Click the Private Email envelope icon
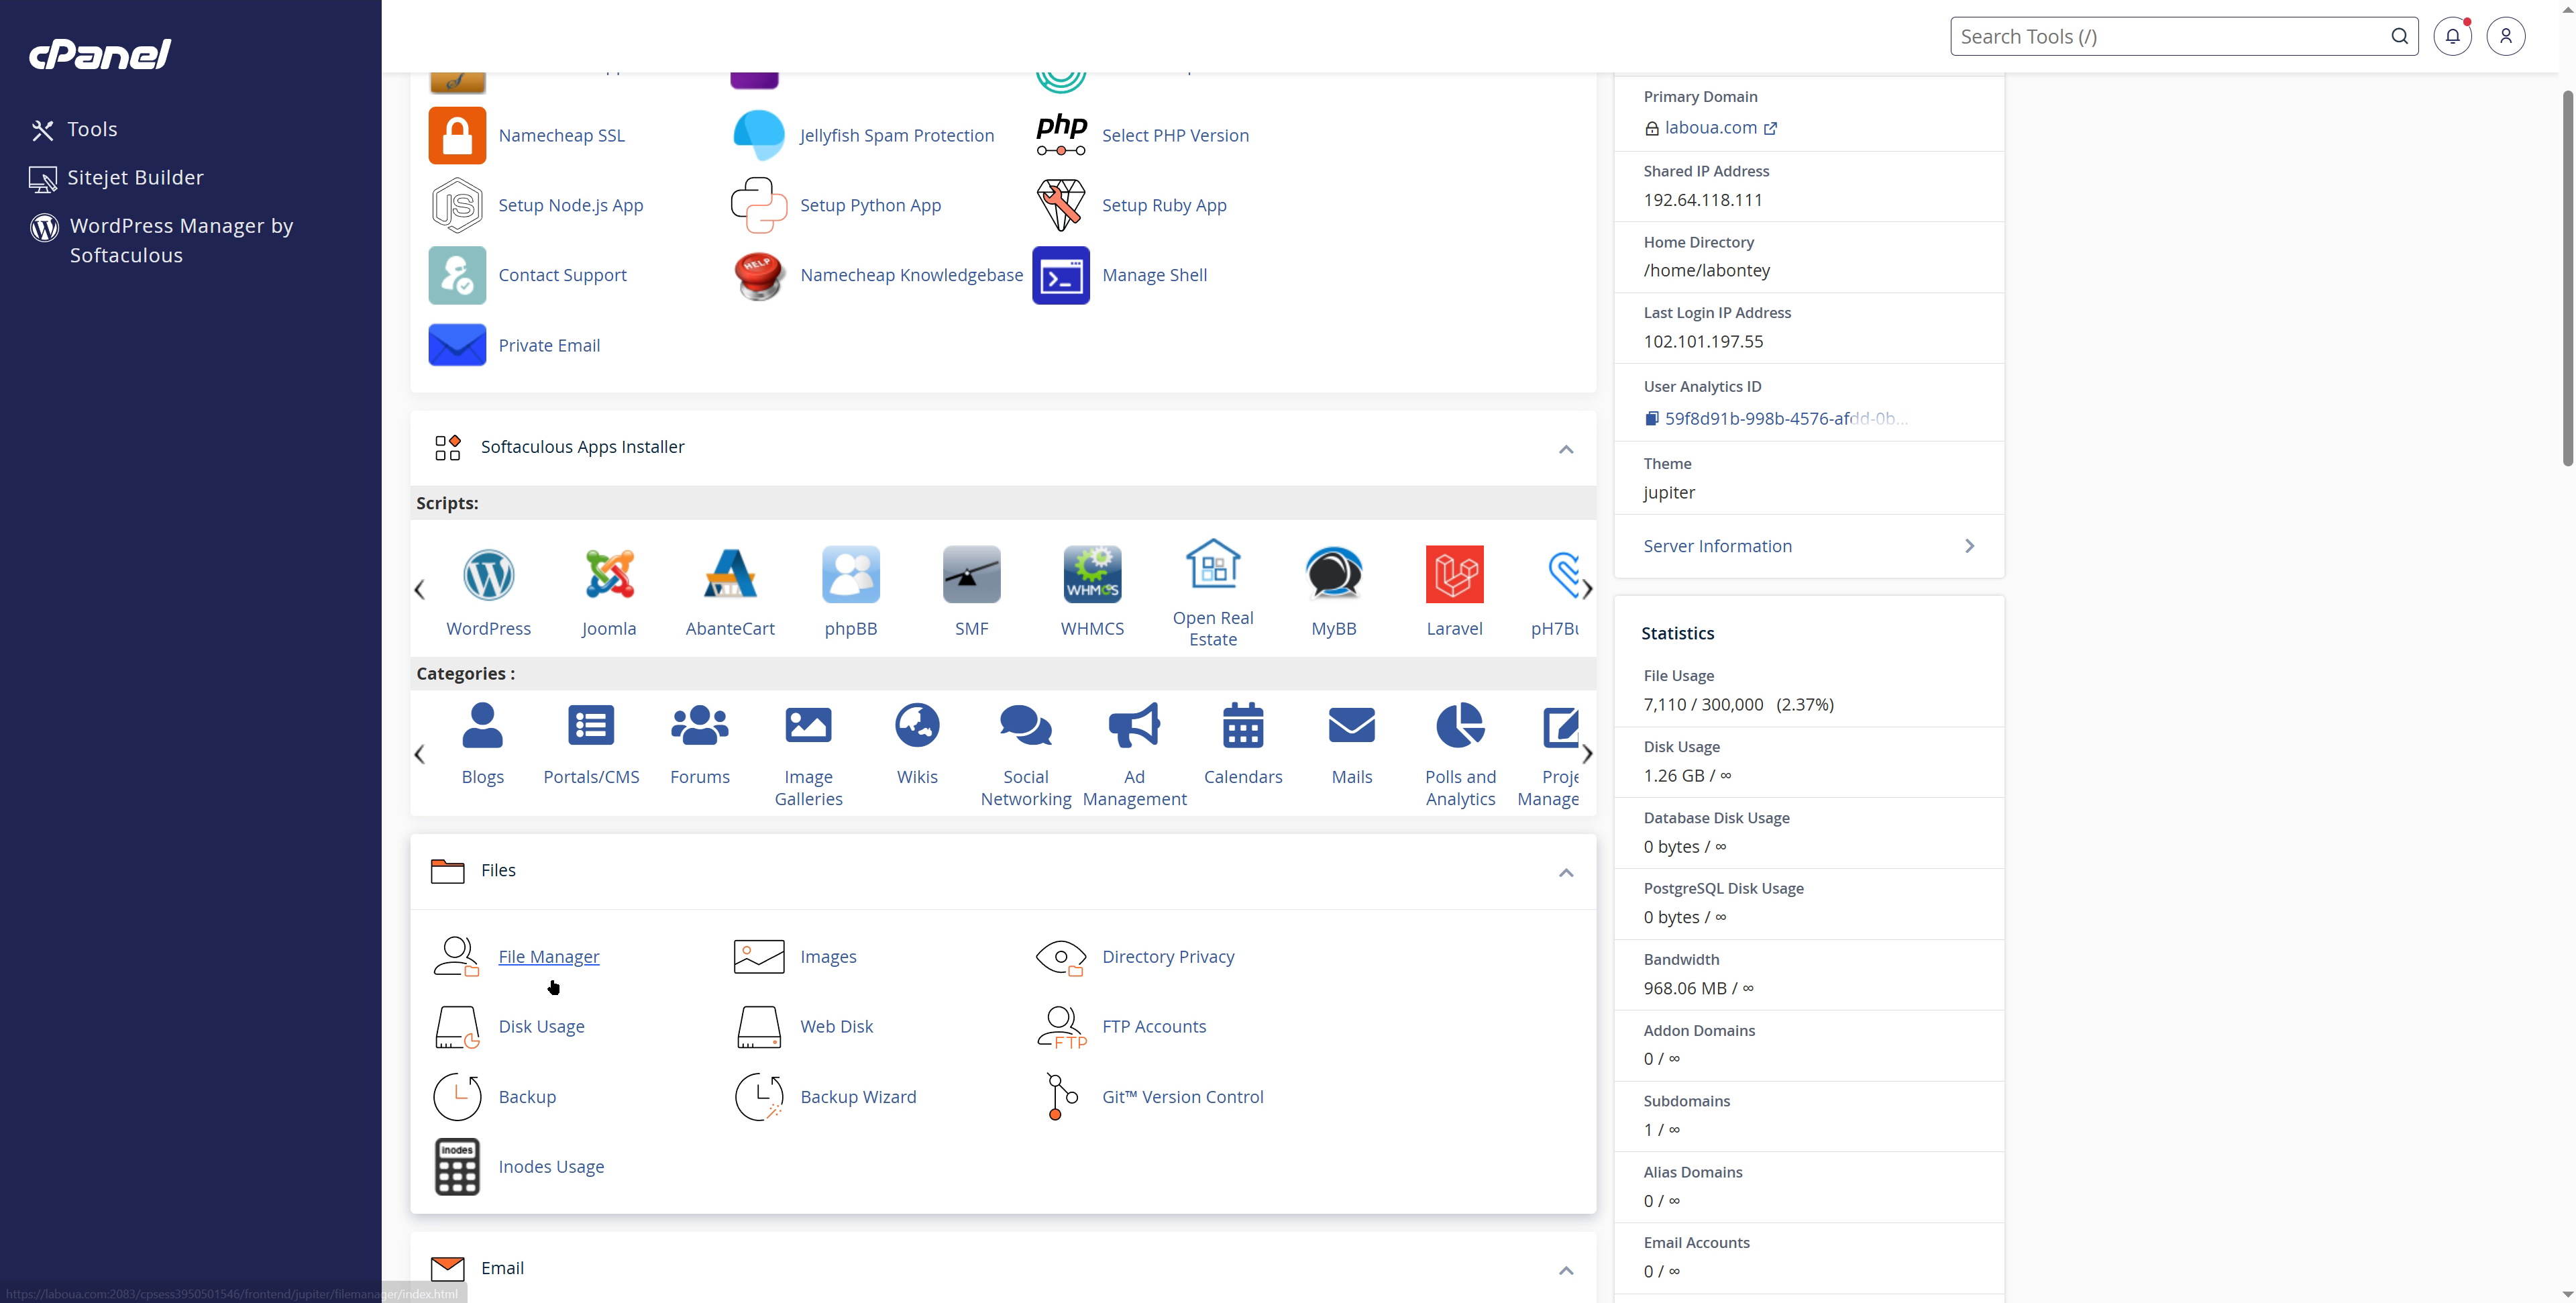The image size is (2576, 1303). [457, 345]
